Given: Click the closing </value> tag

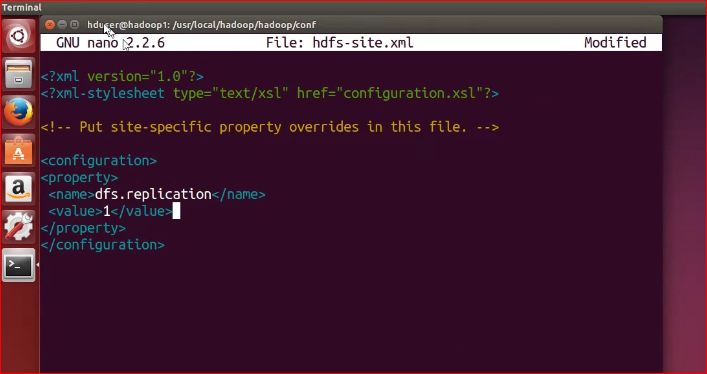Looking at the screenshot, I should pyautogui.click(x=142, y=211).
